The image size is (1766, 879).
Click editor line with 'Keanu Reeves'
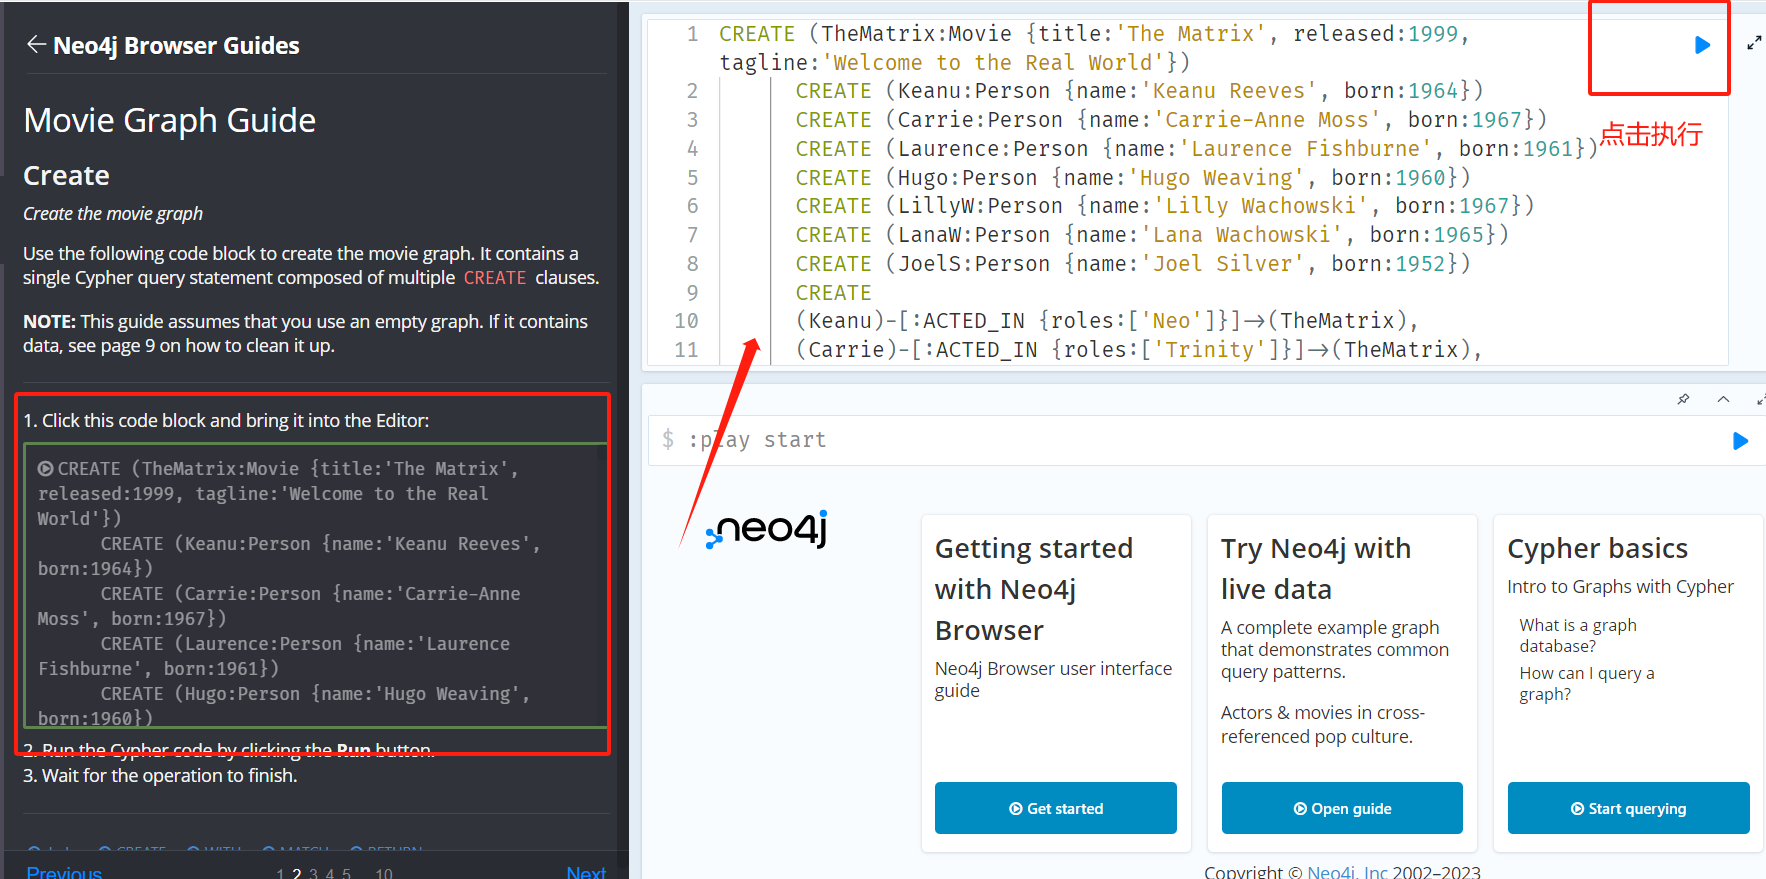click(1139, 91)
